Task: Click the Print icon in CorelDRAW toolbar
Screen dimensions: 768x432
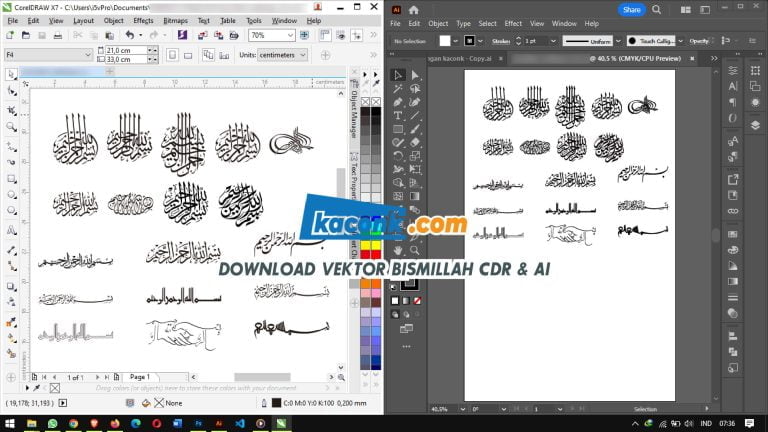Action: [58, 35]
